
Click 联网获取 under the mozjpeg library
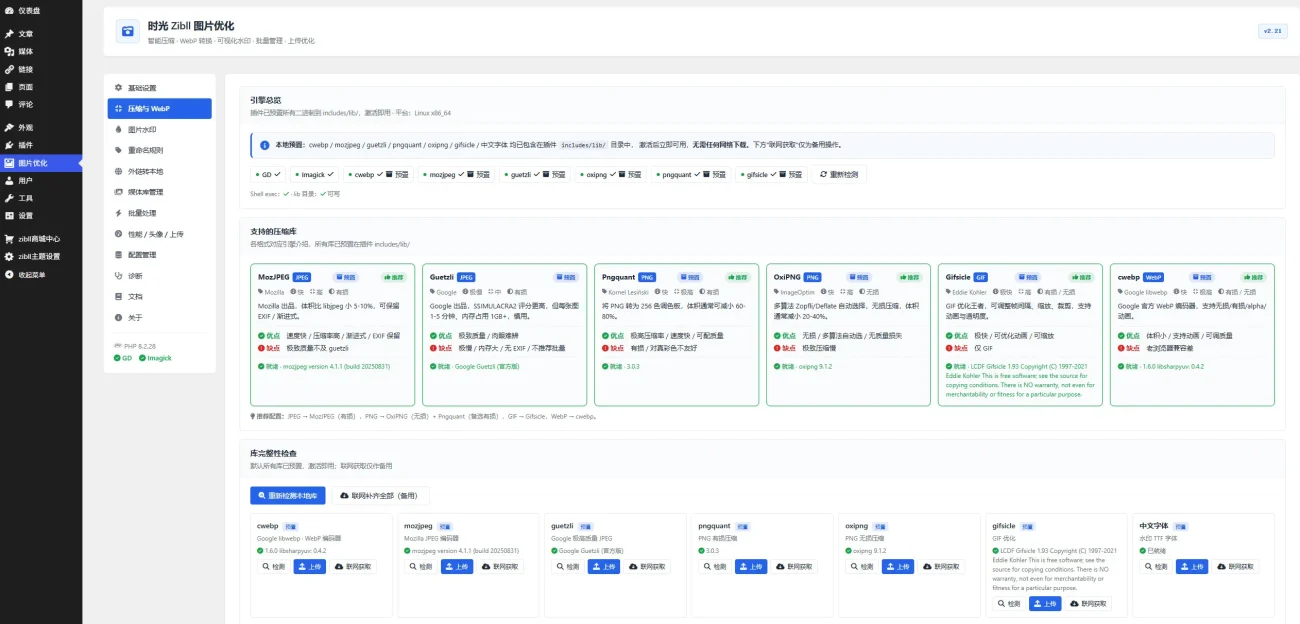coord(501,566)
